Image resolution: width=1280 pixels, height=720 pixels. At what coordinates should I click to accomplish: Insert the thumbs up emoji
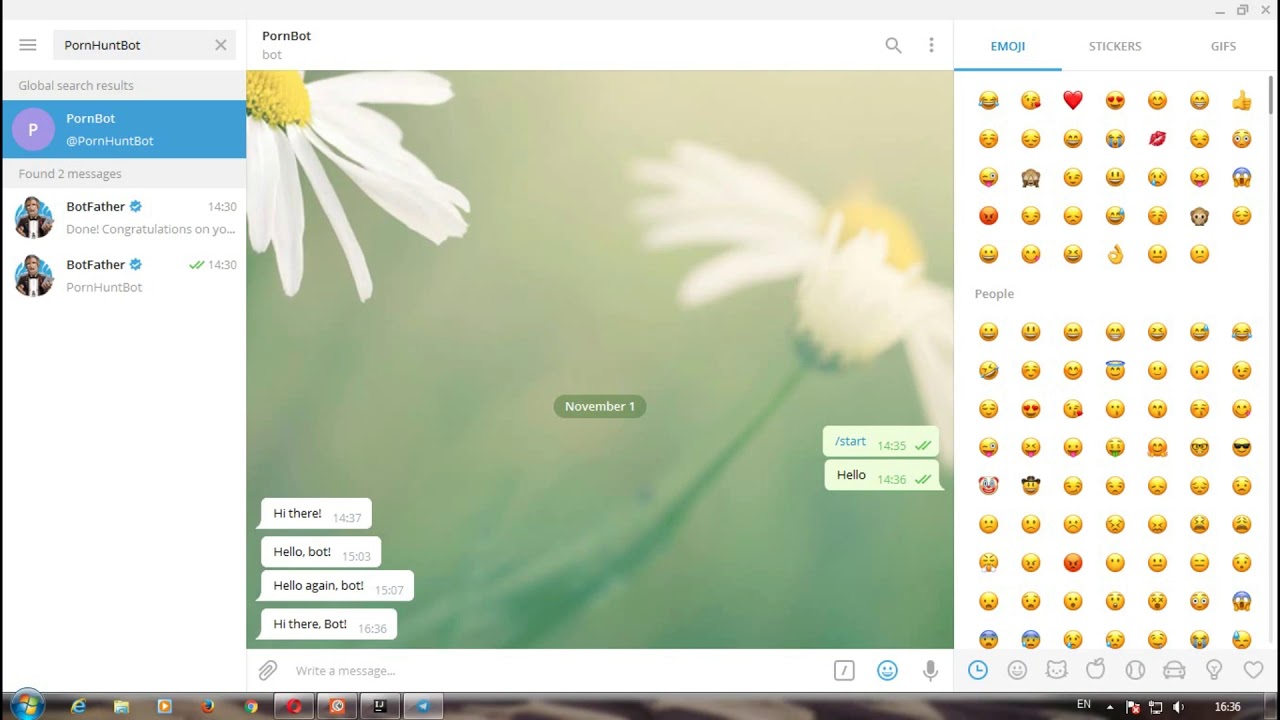1242,100
